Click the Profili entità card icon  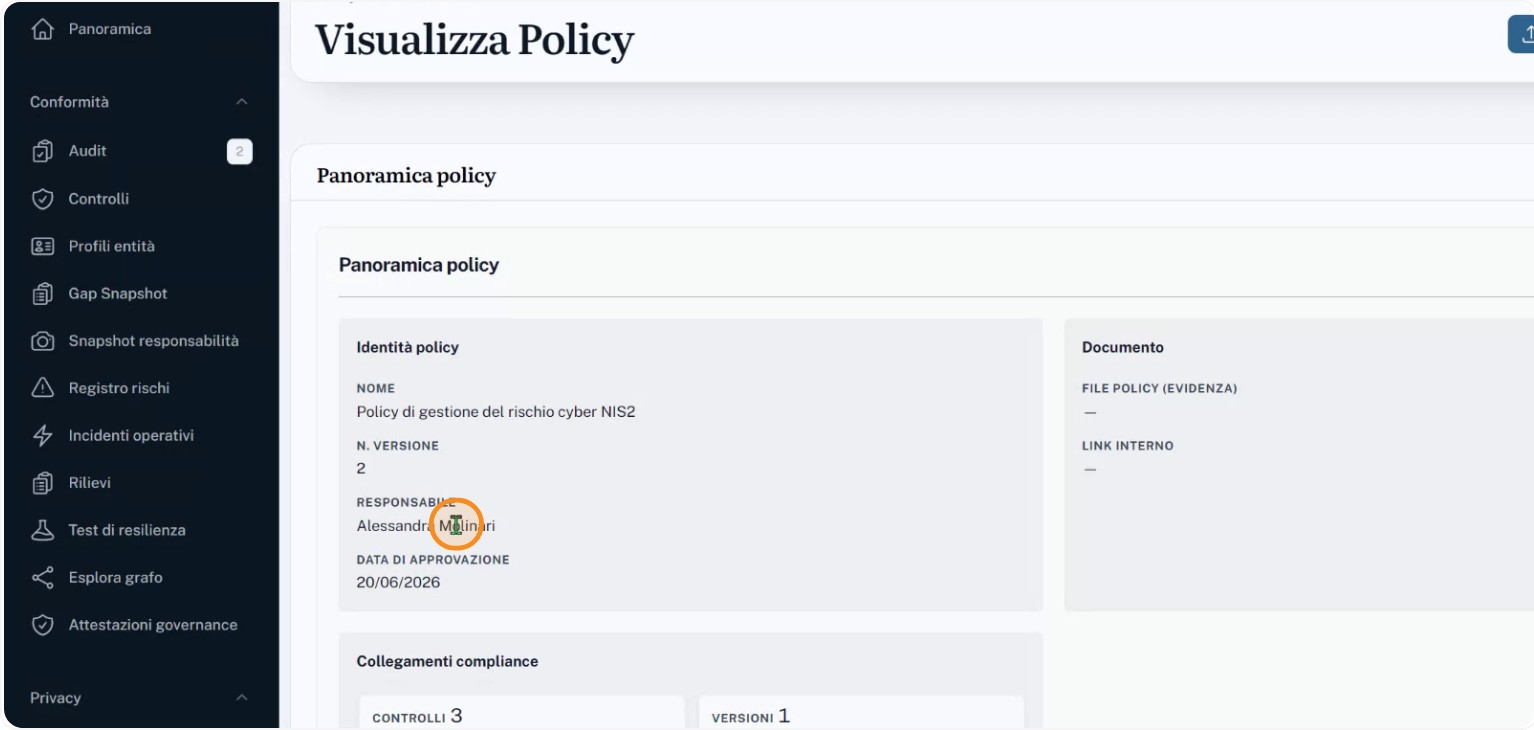(42, 246)
